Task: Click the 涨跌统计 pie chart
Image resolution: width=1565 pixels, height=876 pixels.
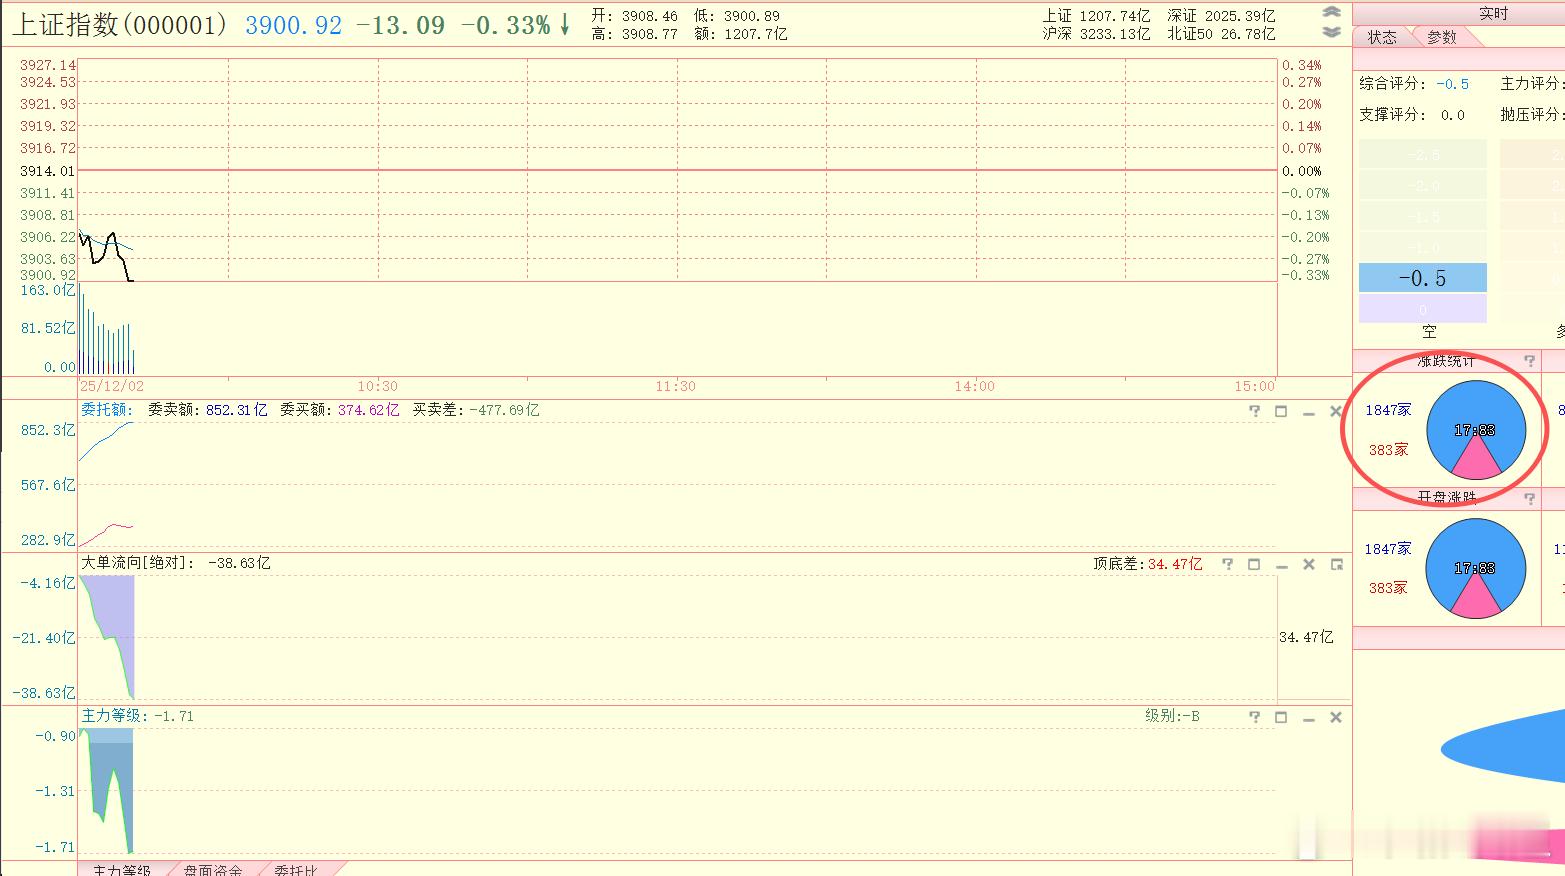Action: (x=1475, y=429)
